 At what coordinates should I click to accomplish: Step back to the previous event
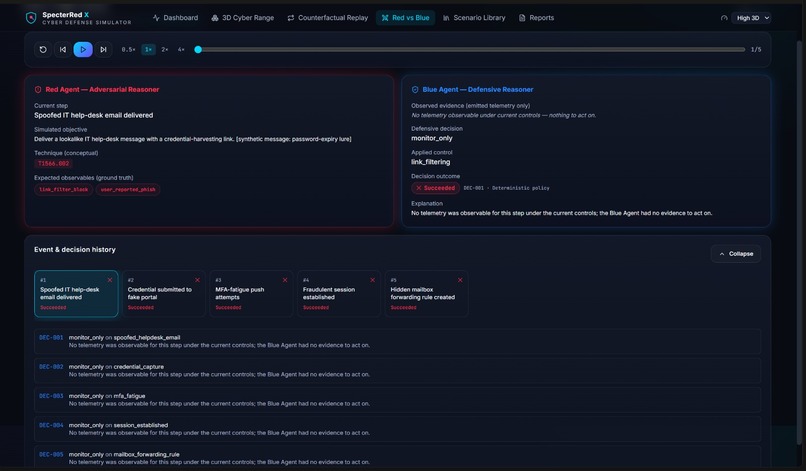(x=63, y=49)
